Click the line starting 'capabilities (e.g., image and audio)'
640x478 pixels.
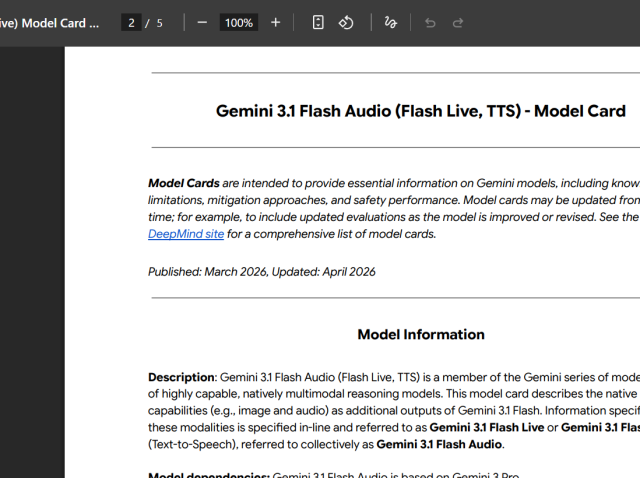(394, 411)
